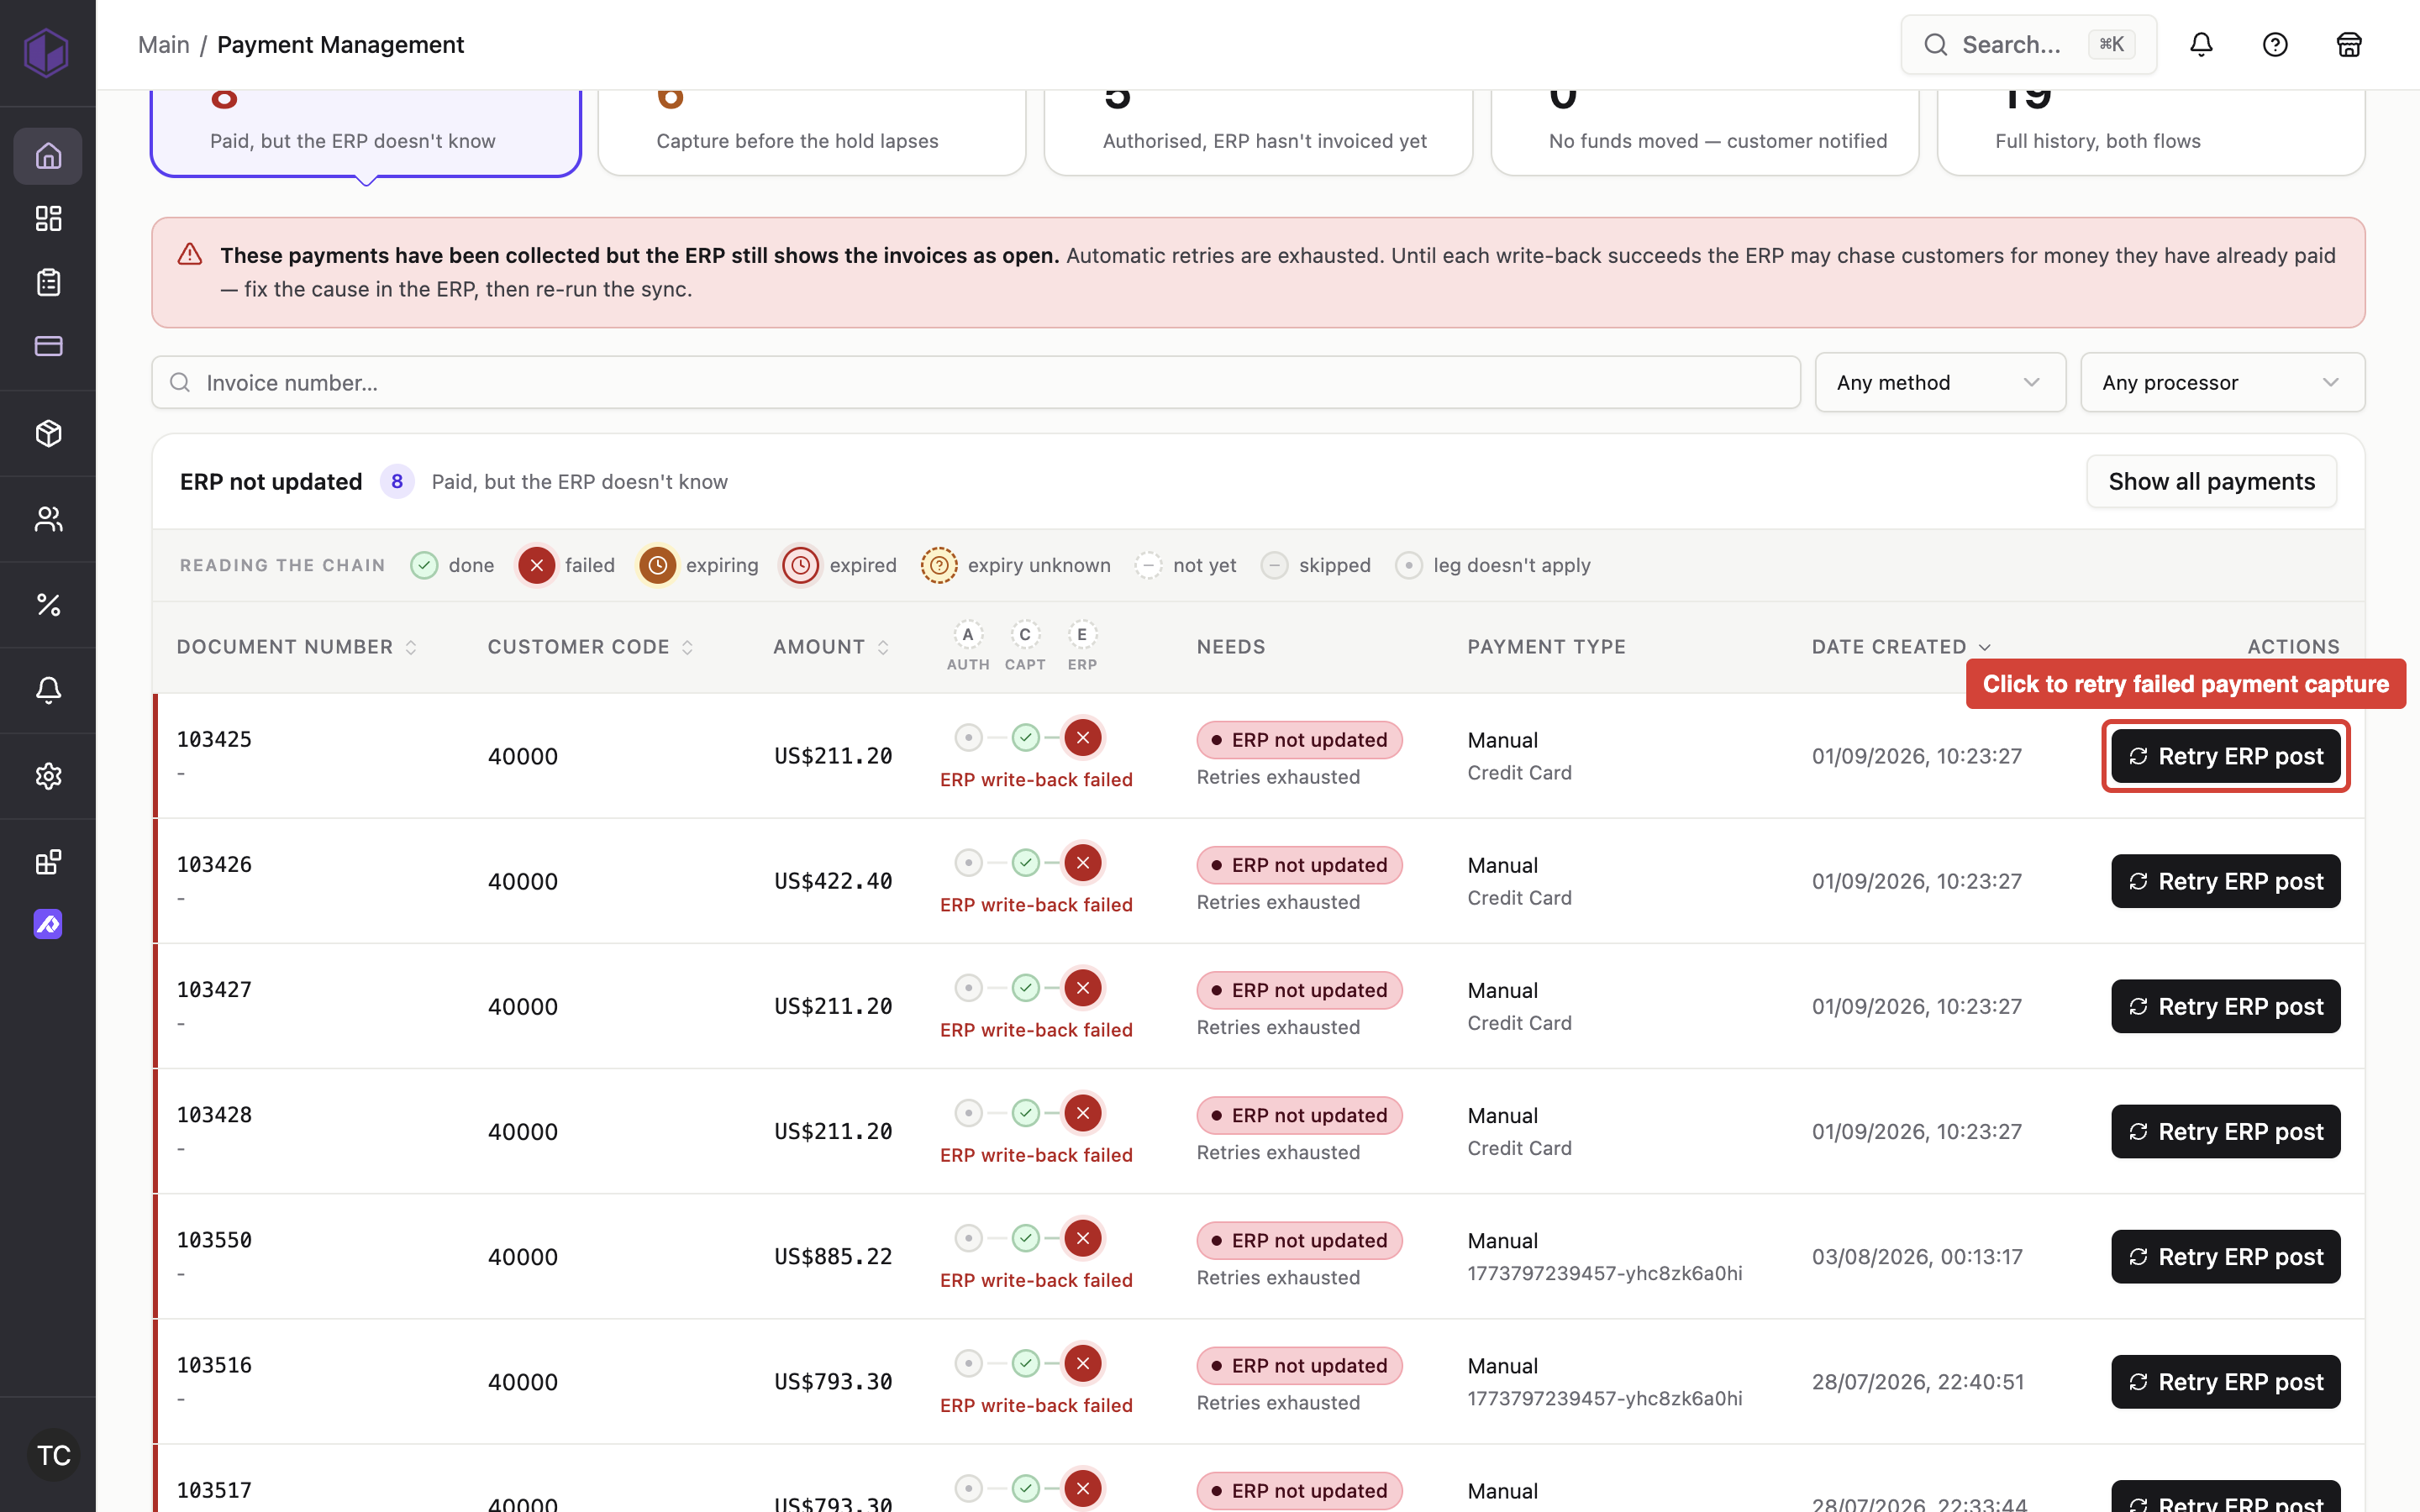Sort by Date Created column
Image resolution: width=2420 pixels, height=1512 pixels.
coord(1901,647)
